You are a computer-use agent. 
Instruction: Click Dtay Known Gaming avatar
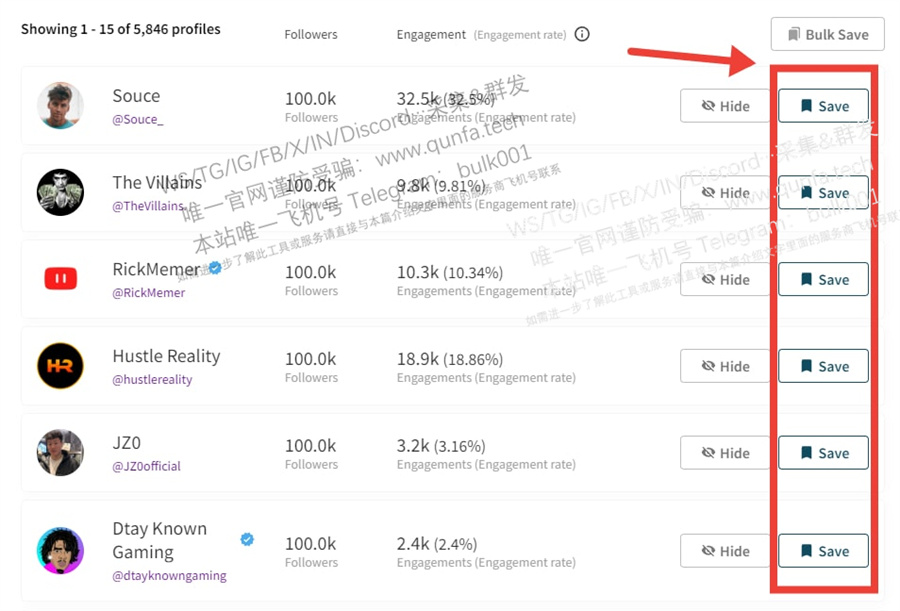tap(60, 551)
